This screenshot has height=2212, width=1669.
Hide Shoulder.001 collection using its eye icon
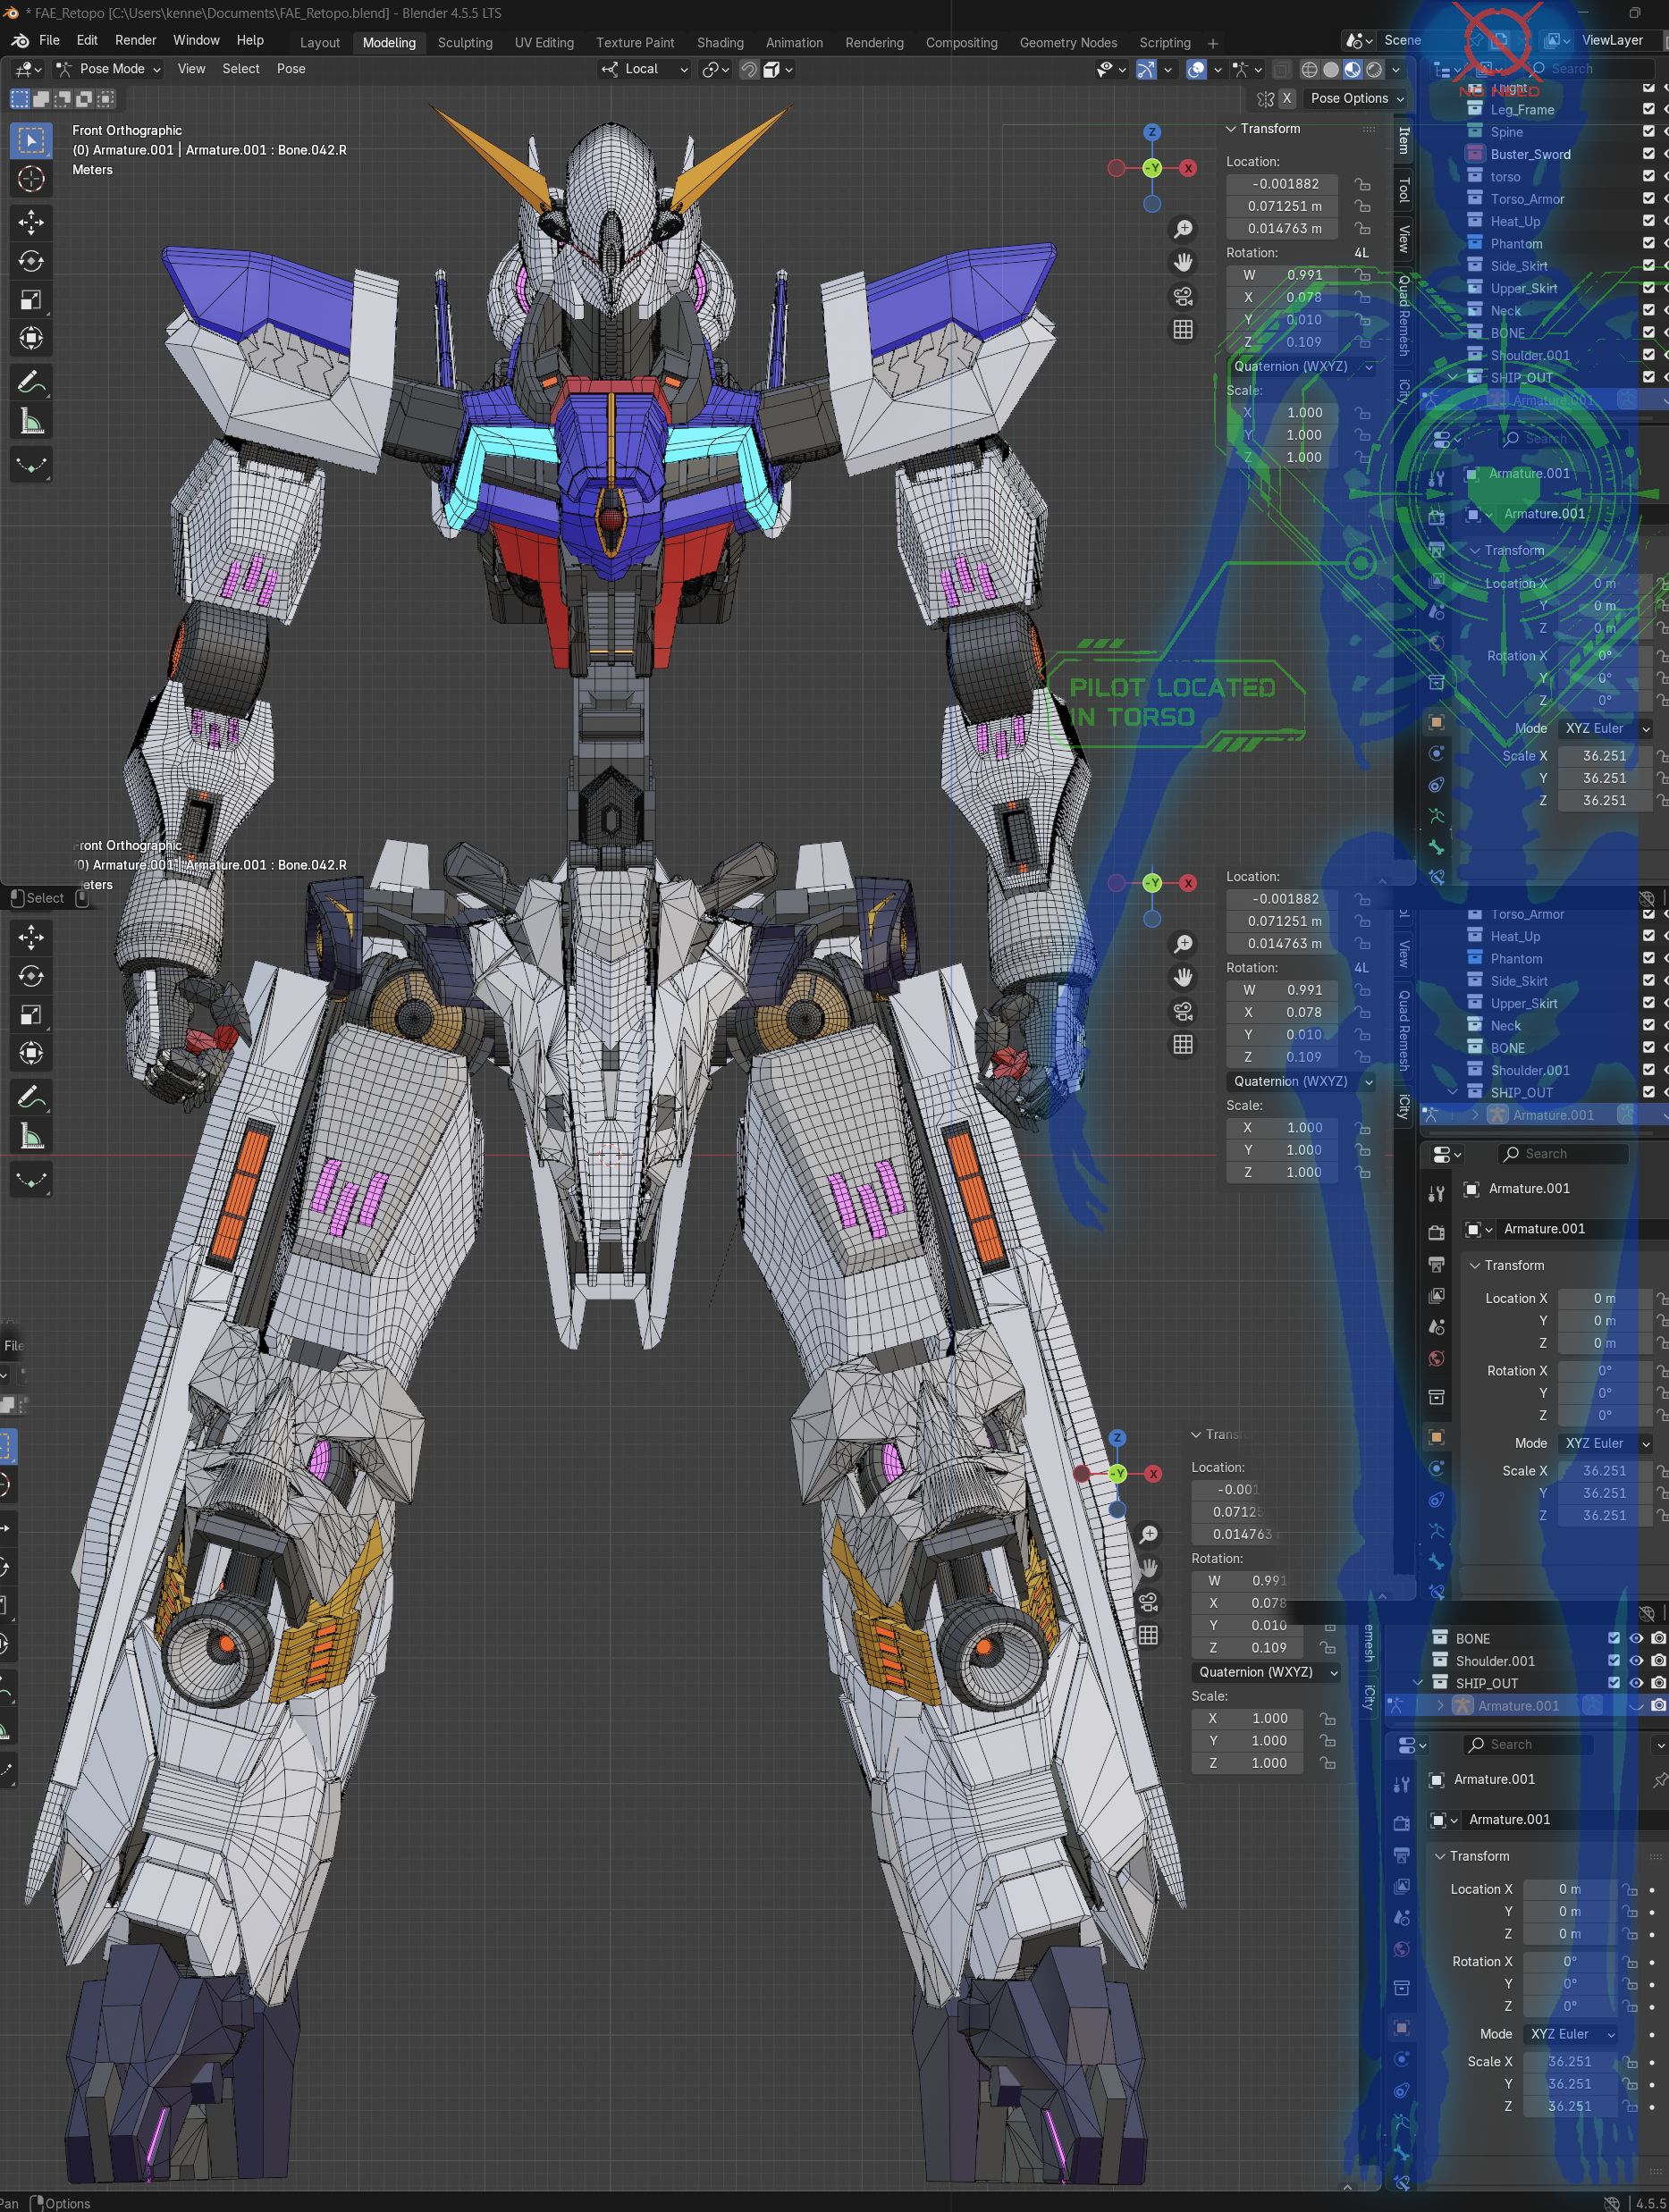point(1636,1660)
